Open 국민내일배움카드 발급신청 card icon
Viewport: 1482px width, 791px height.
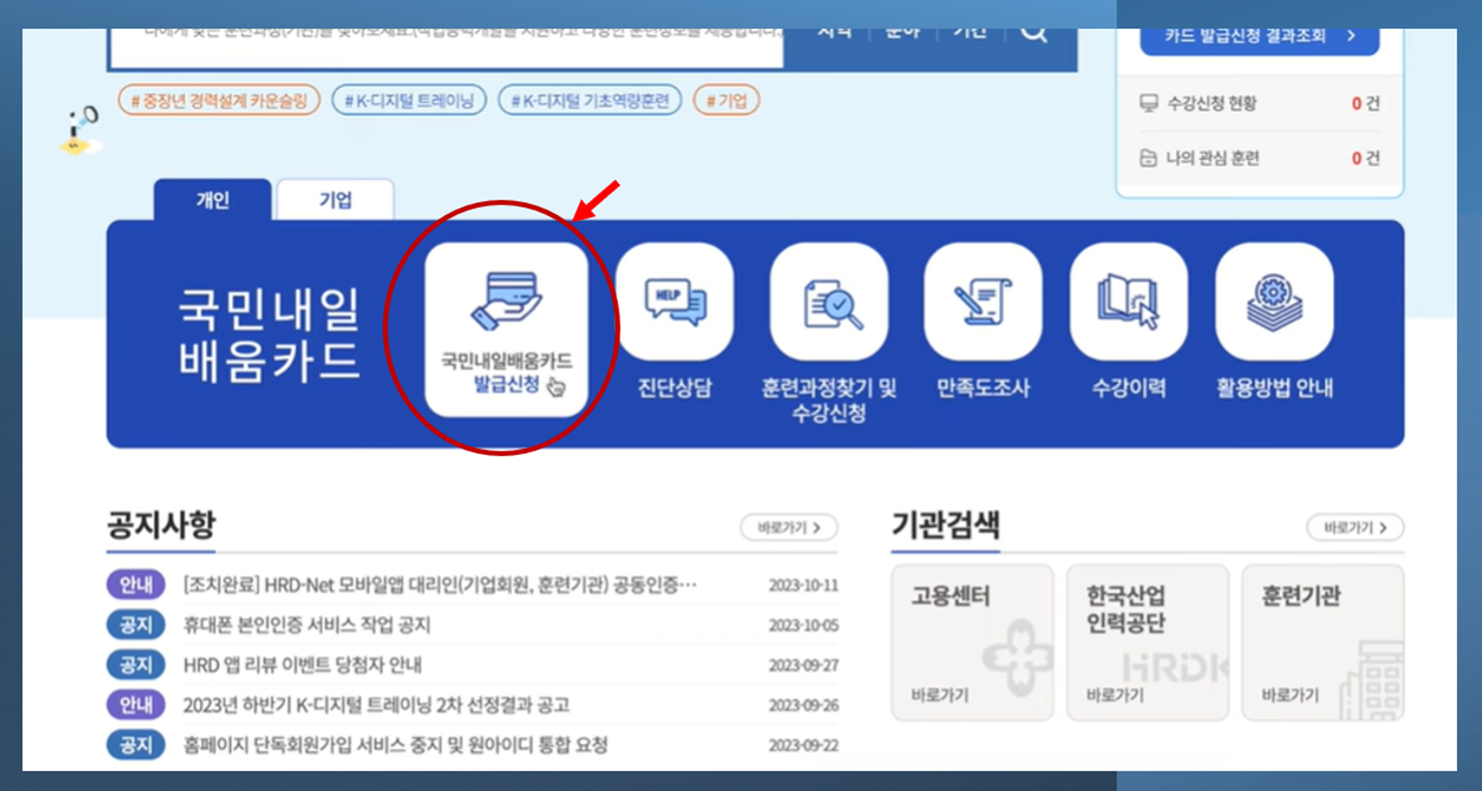click(x=506, y=329)
